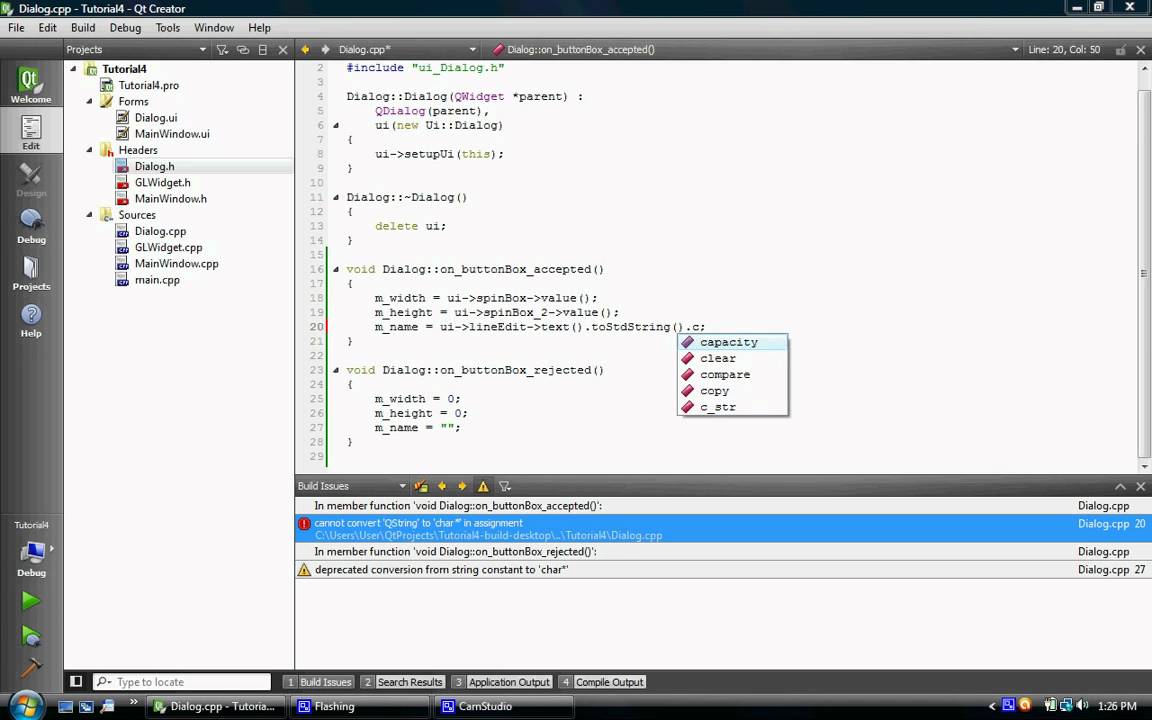Viewport: 1152px width, 720px height.
Task: Switch to CamStudio in the taskbar
Action: (x=505, y=706)
